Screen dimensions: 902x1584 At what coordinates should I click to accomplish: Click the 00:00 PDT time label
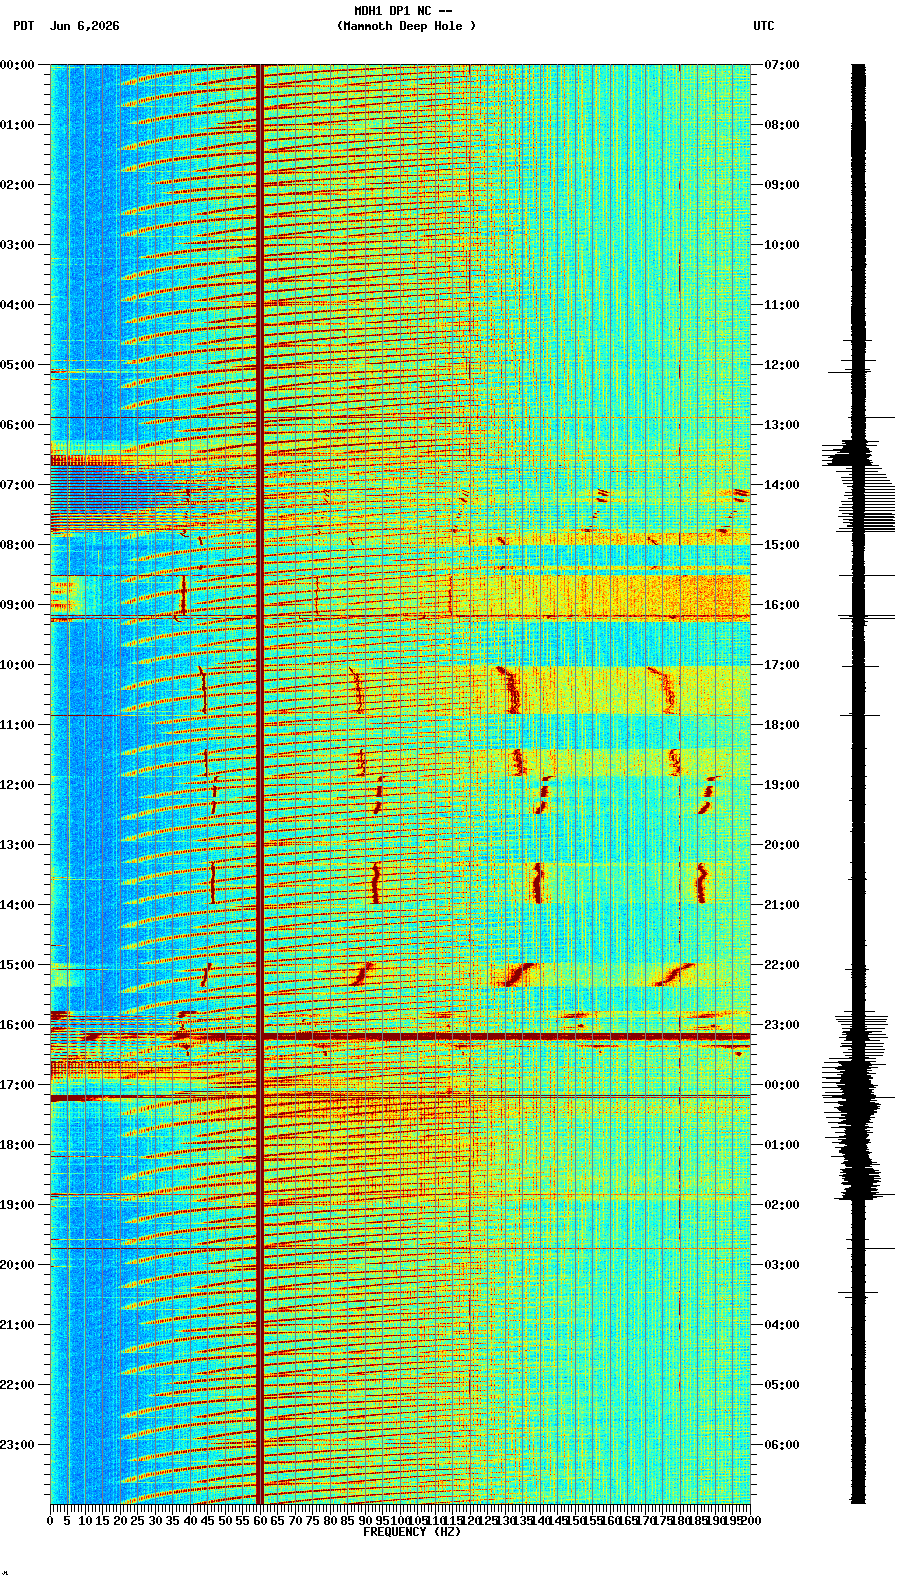[17, 65]
